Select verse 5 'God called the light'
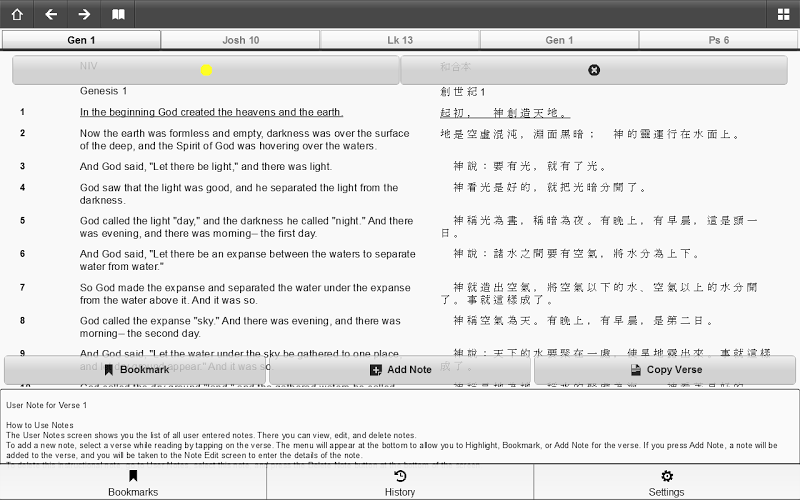The image size is (800, 500). pyautogui.click(x=246, y=227)
